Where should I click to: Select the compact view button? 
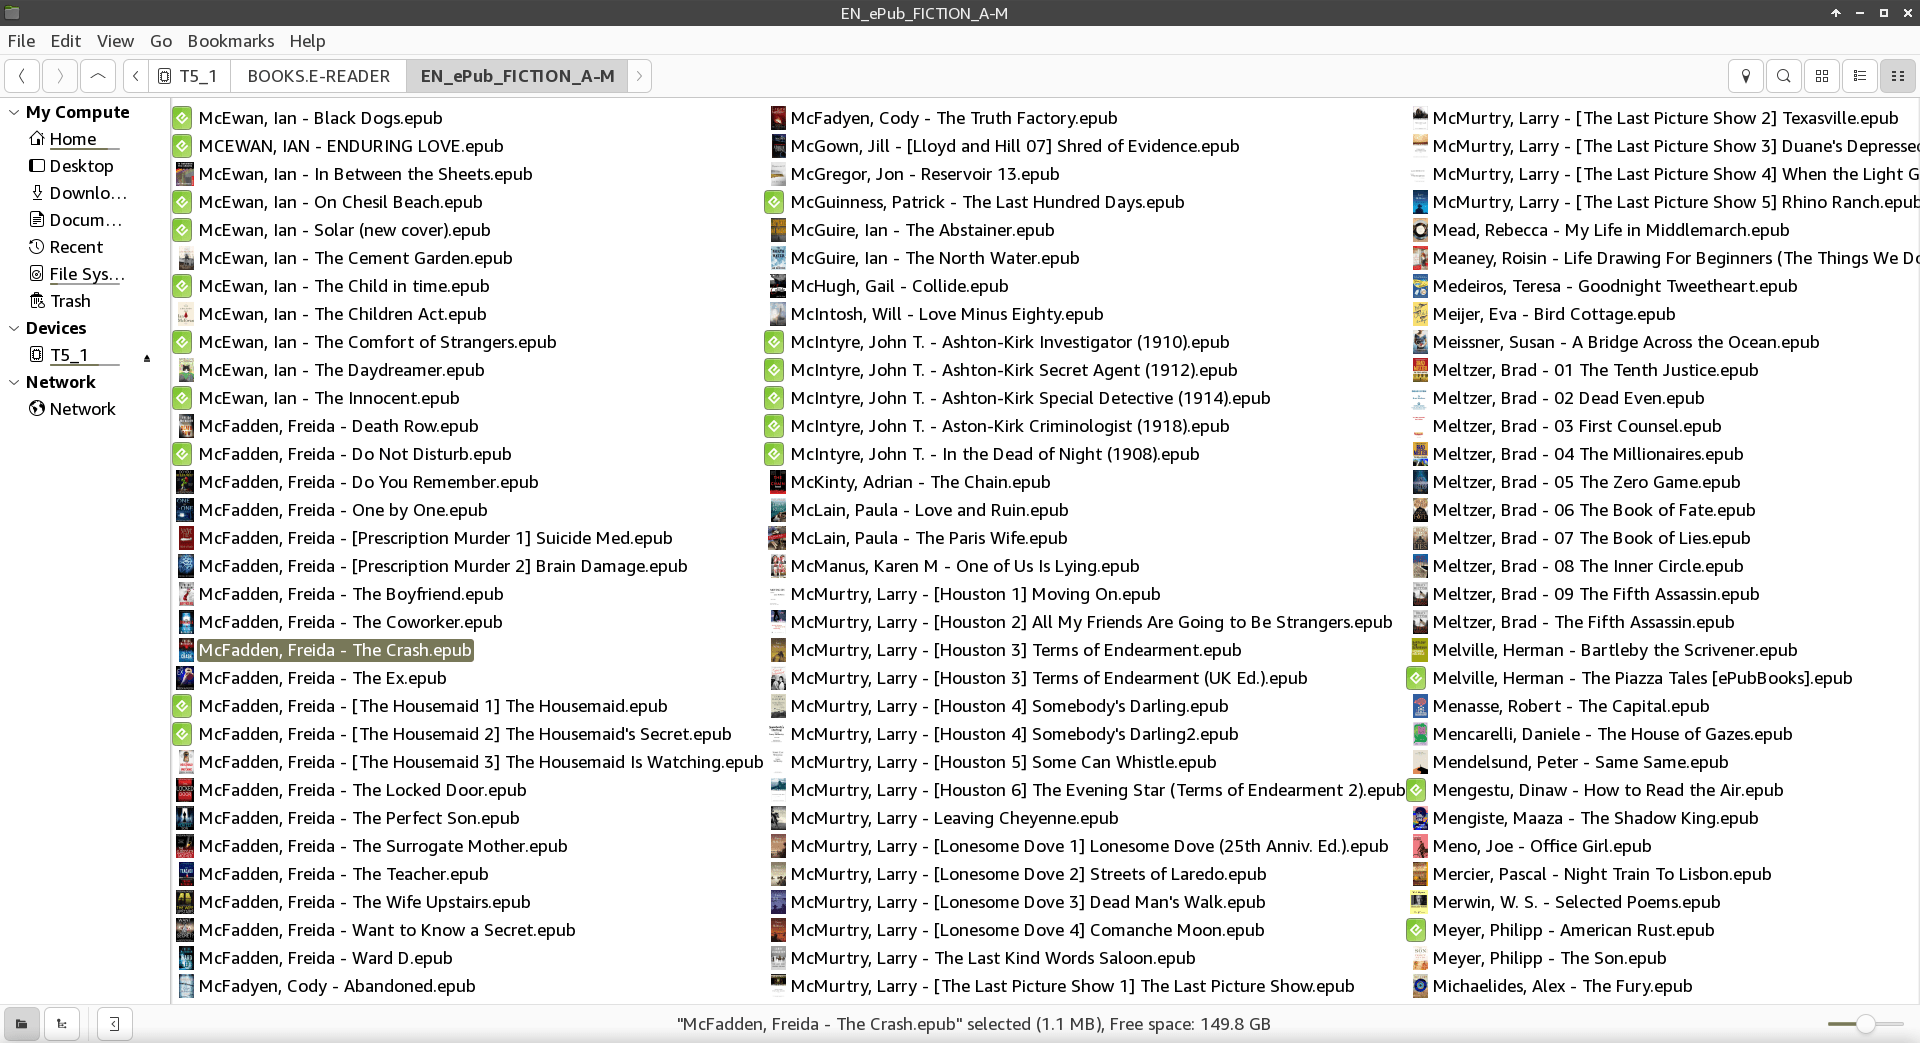point(1897,76)
